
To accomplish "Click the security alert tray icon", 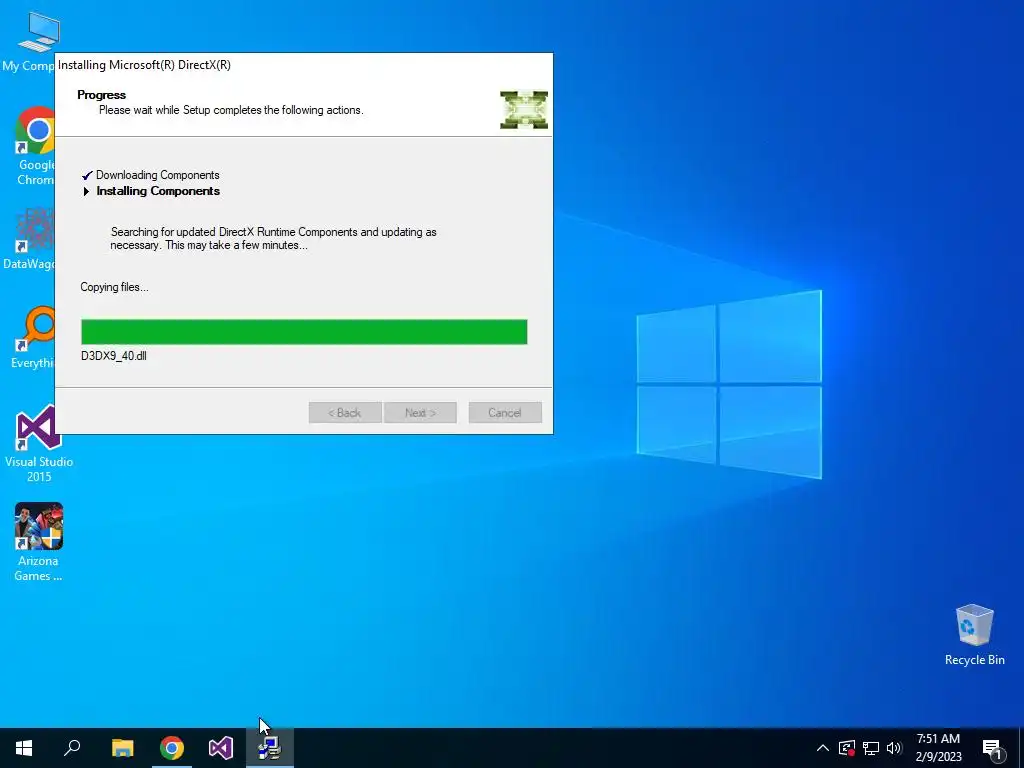I will click(x=847, y=748).
